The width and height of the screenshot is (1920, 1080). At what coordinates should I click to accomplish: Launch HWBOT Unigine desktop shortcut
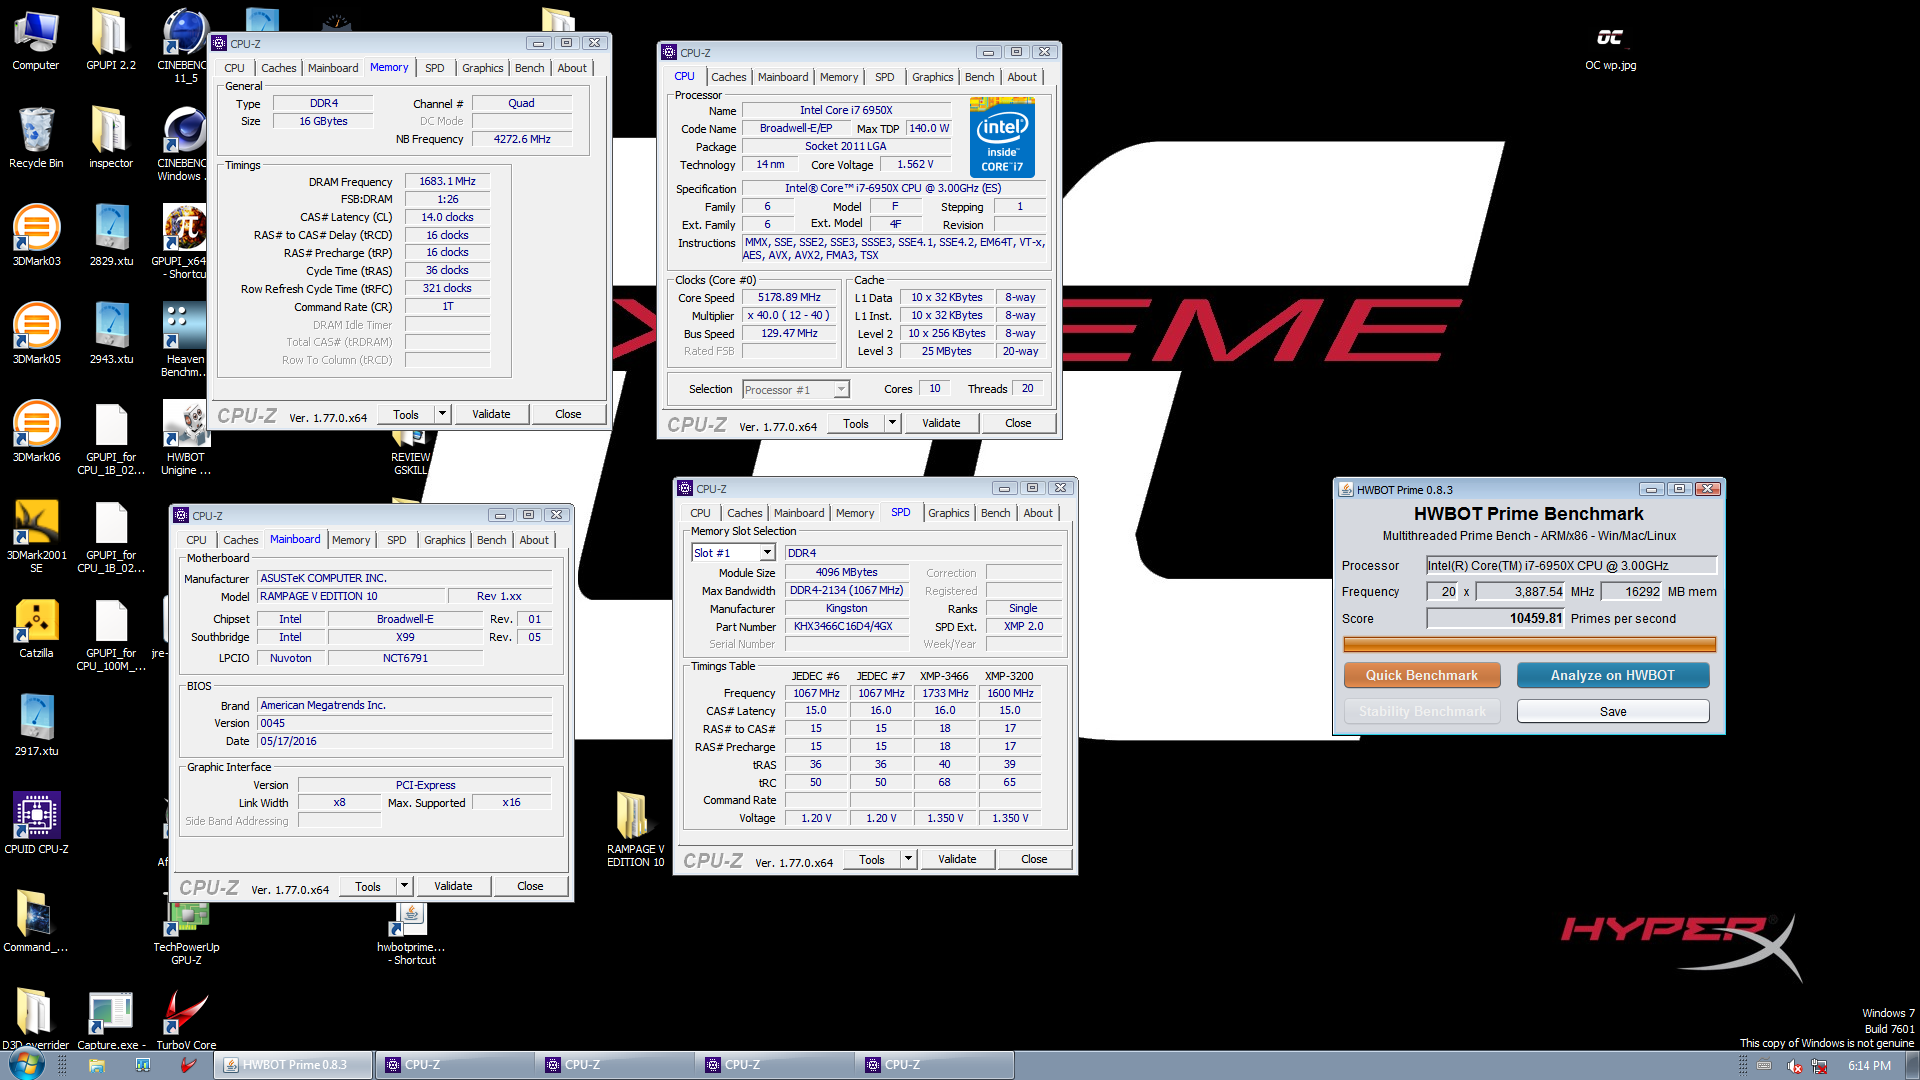[x=186, y=438]
